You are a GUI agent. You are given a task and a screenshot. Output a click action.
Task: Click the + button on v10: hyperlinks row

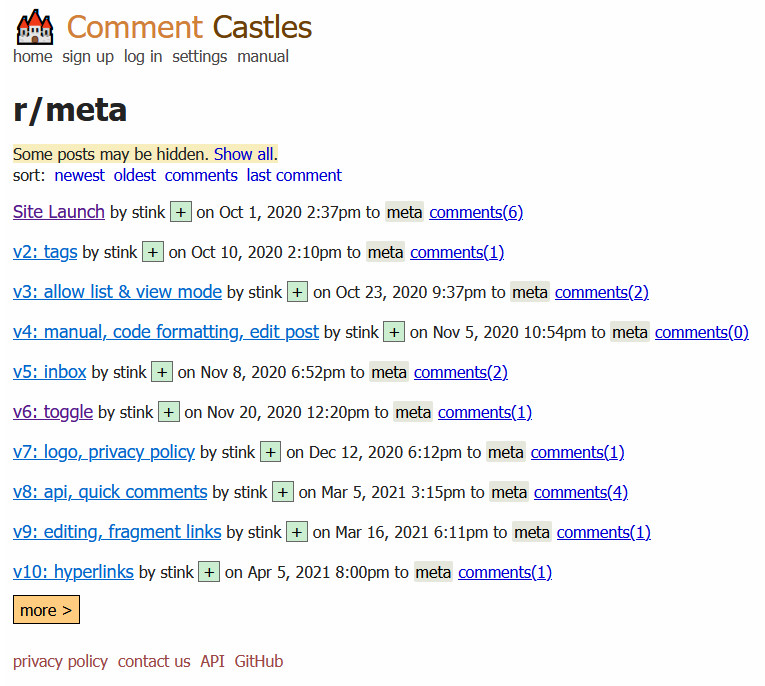(x=209, y=572)
